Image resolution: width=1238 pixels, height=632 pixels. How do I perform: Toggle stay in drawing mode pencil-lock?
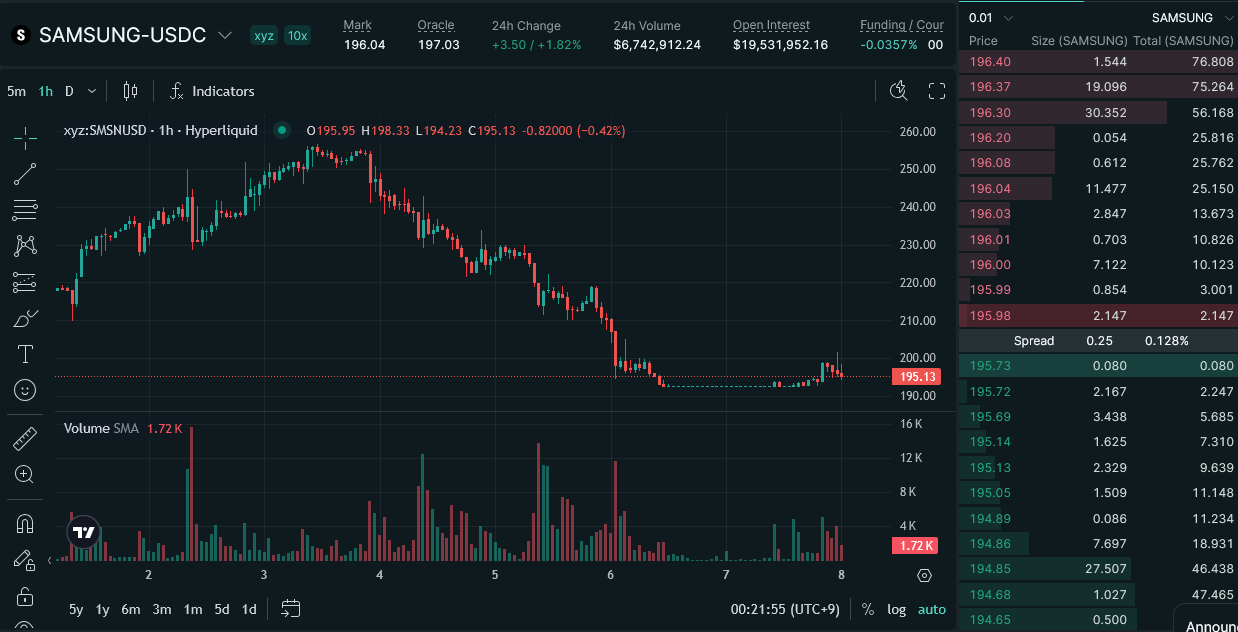(25, 560)
